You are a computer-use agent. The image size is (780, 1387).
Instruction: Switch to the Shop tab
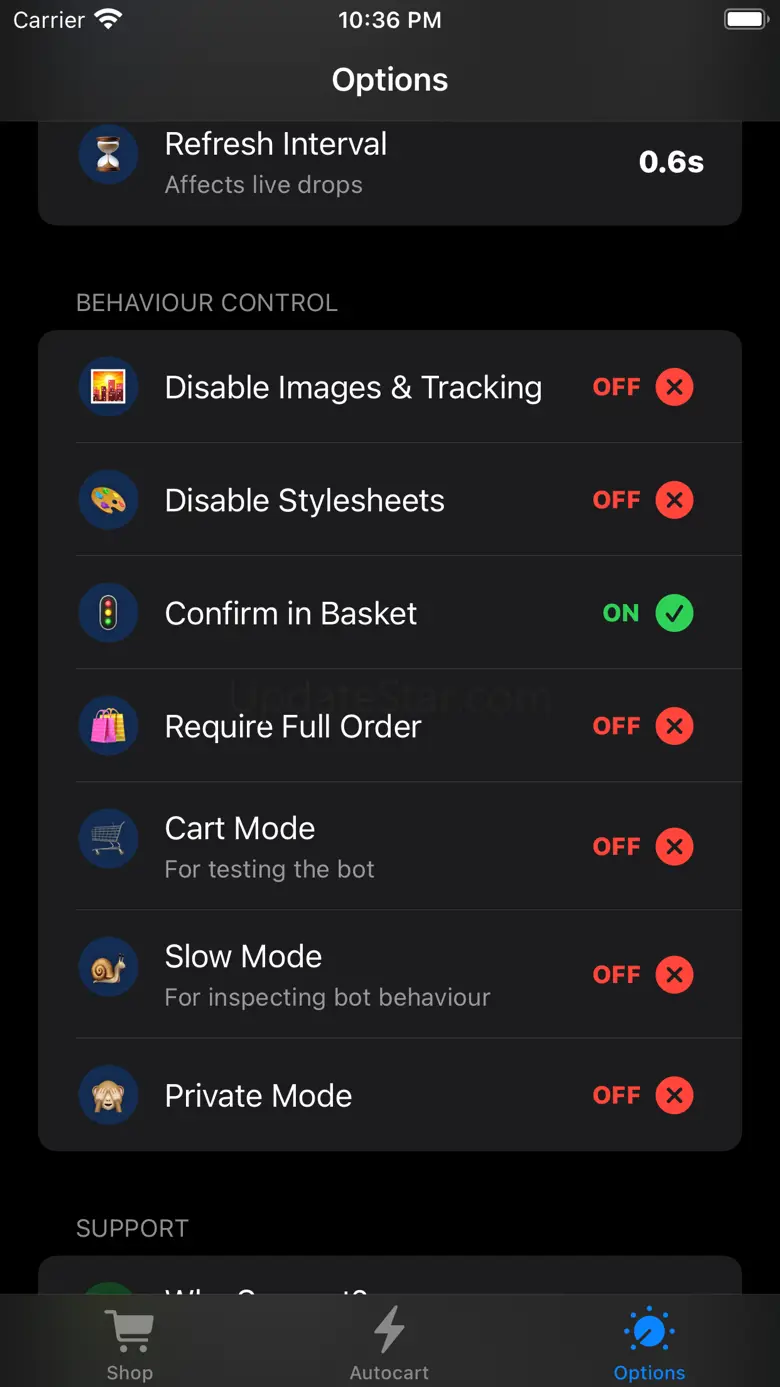coord(130,1345)
